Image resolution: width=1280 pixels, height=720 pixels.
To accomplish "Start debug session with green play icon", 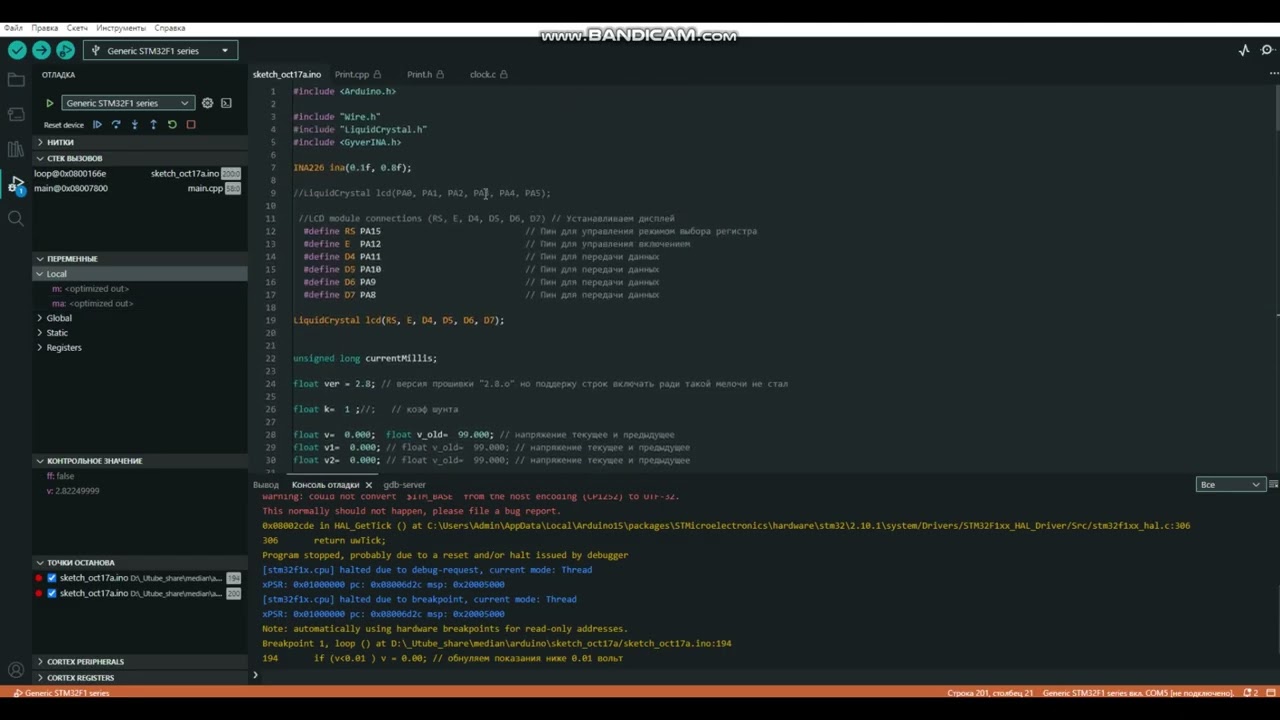I will click(49, 103).
